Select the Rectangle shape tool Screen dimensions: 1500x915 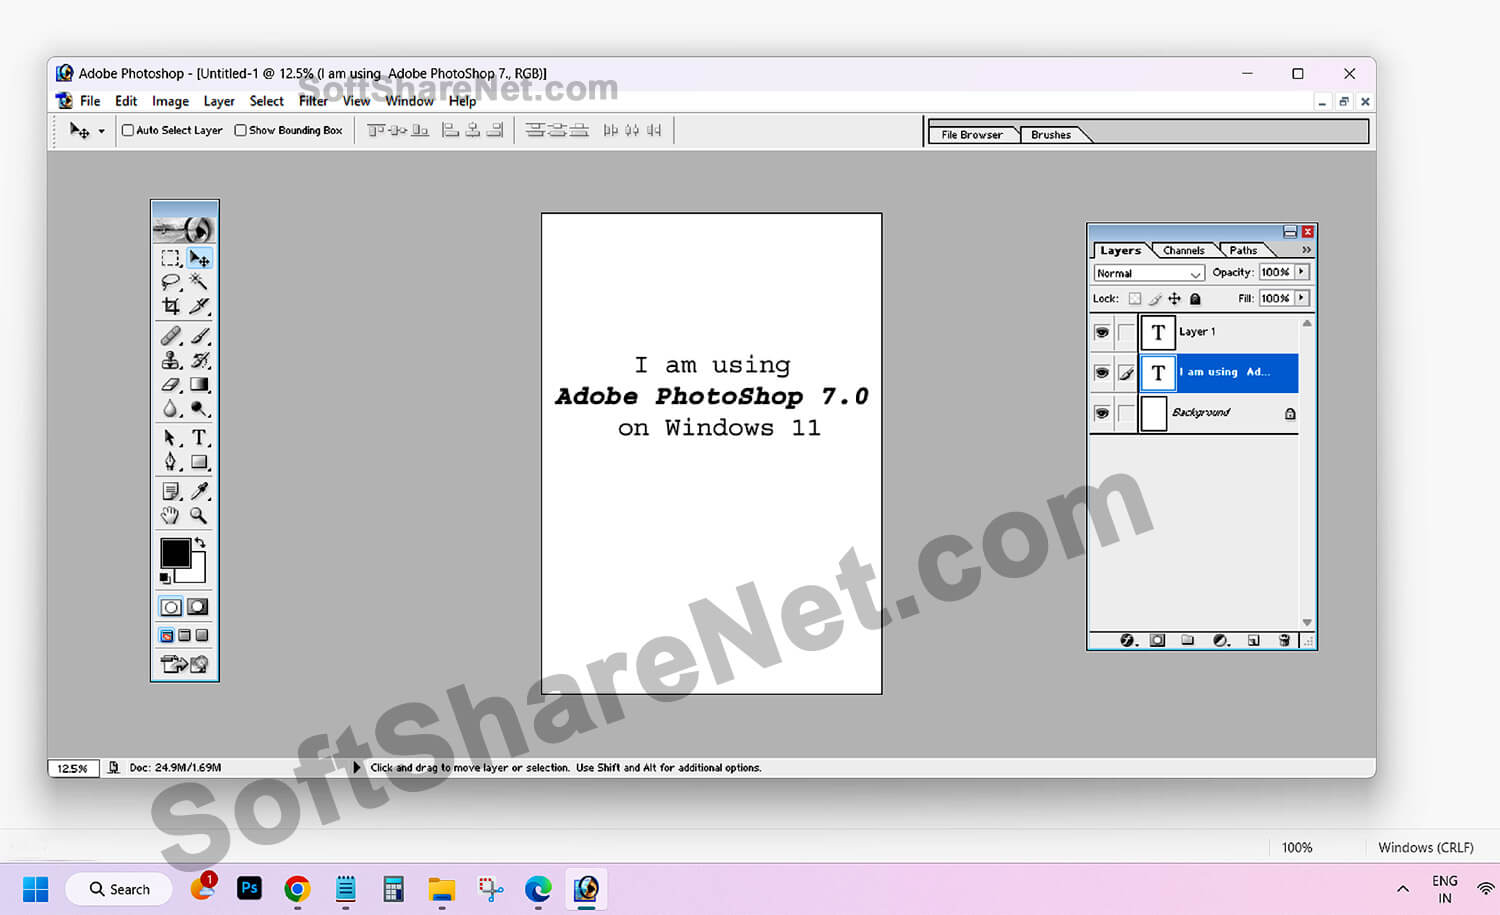tap(199, 462)
